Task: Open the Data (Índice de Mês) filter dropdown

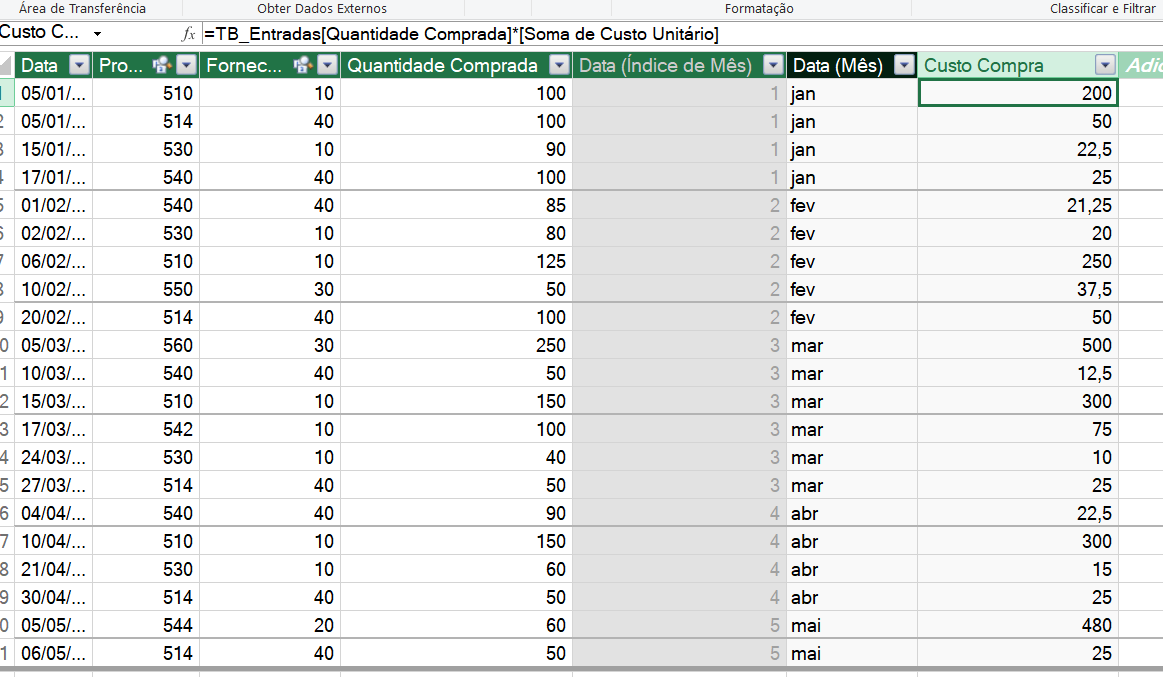Action: 774,65
